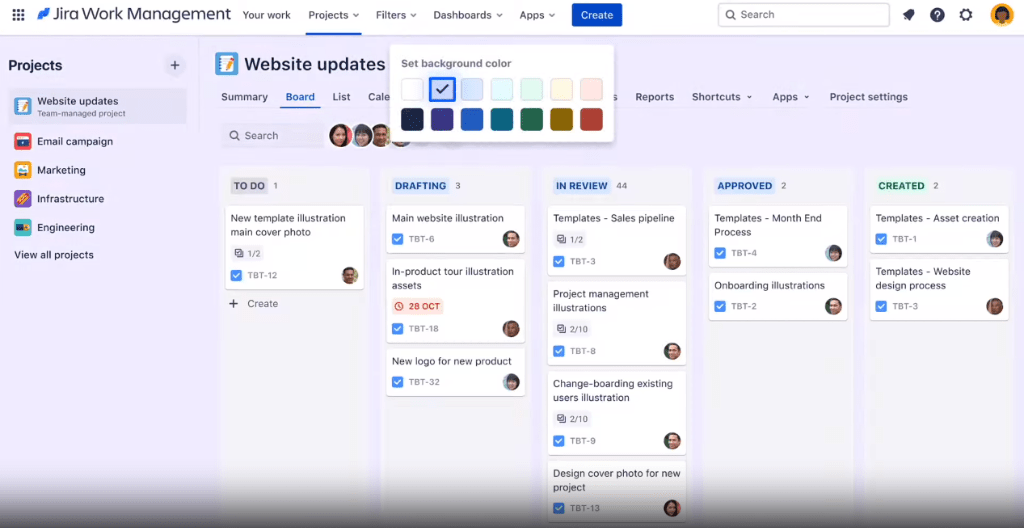Click the board Search input field
Image resolution: width=1024 pixels, height=528 pixels.
272,136
